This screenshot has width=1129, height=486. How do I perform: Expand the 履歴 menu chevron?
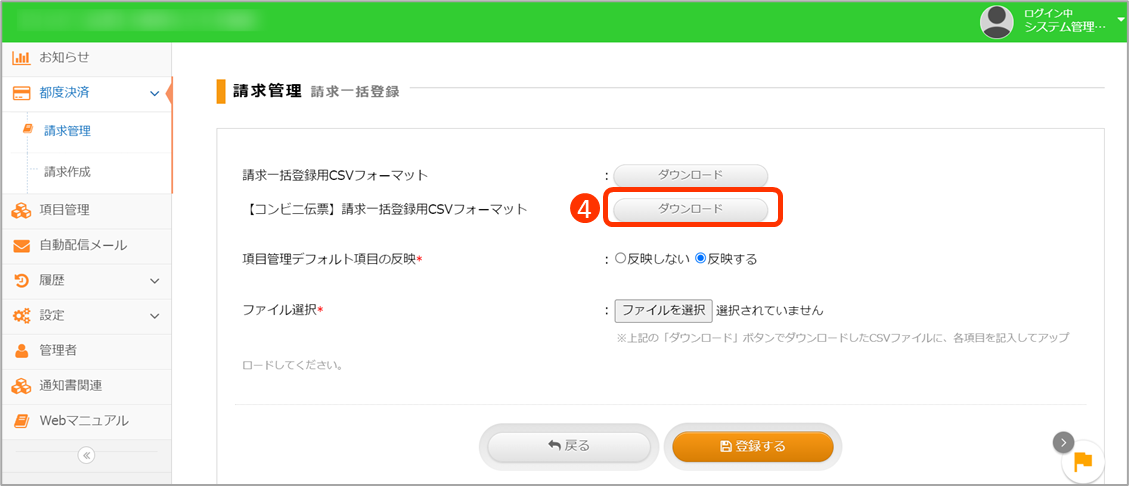pyautogui.click(x=154, y=281)
